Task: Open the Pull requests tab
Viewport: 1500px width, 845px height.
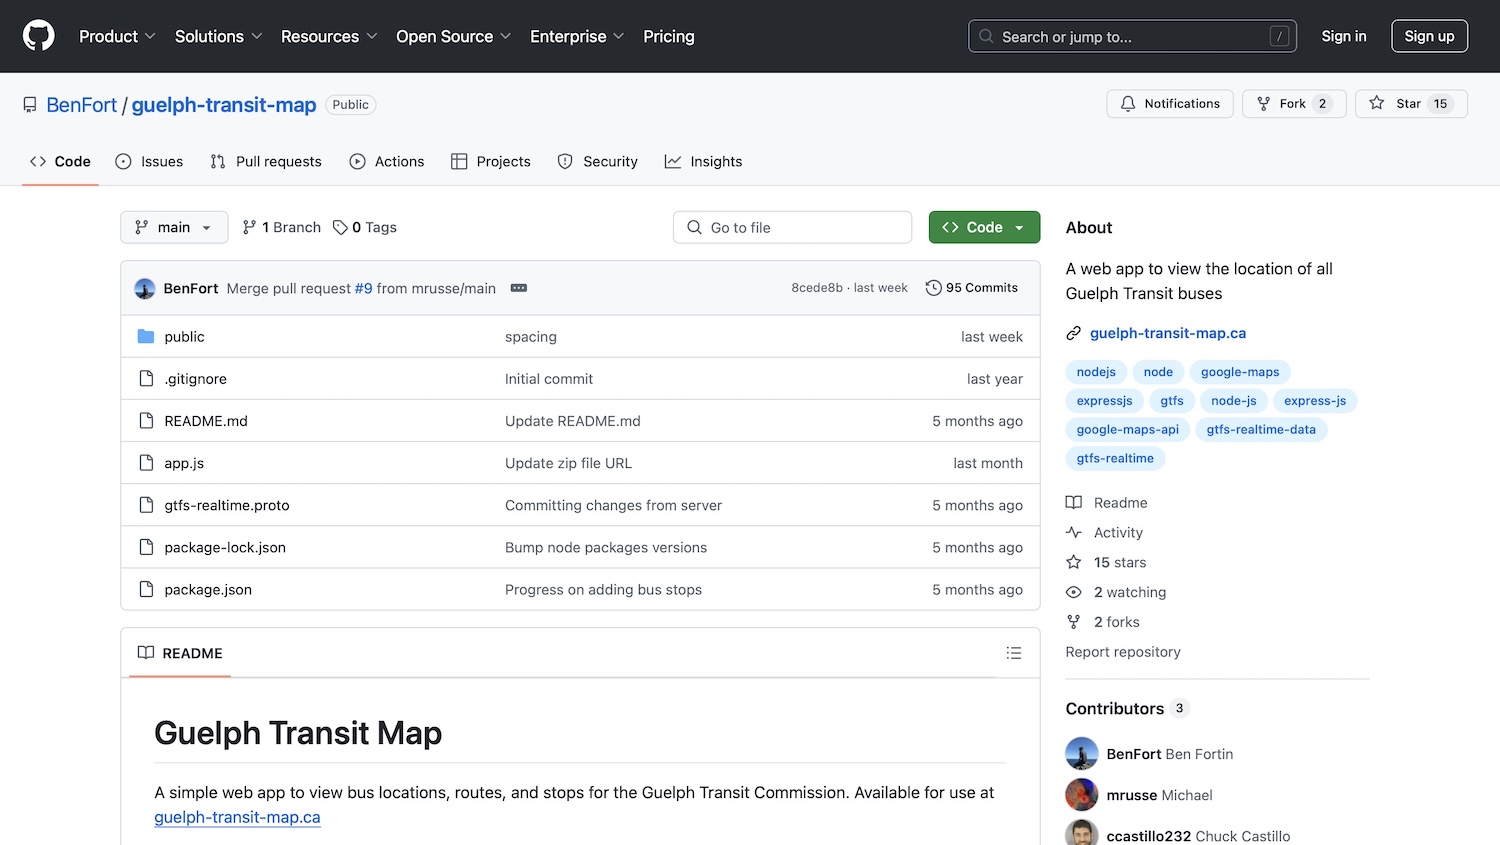Action: (x=266, y=162)
